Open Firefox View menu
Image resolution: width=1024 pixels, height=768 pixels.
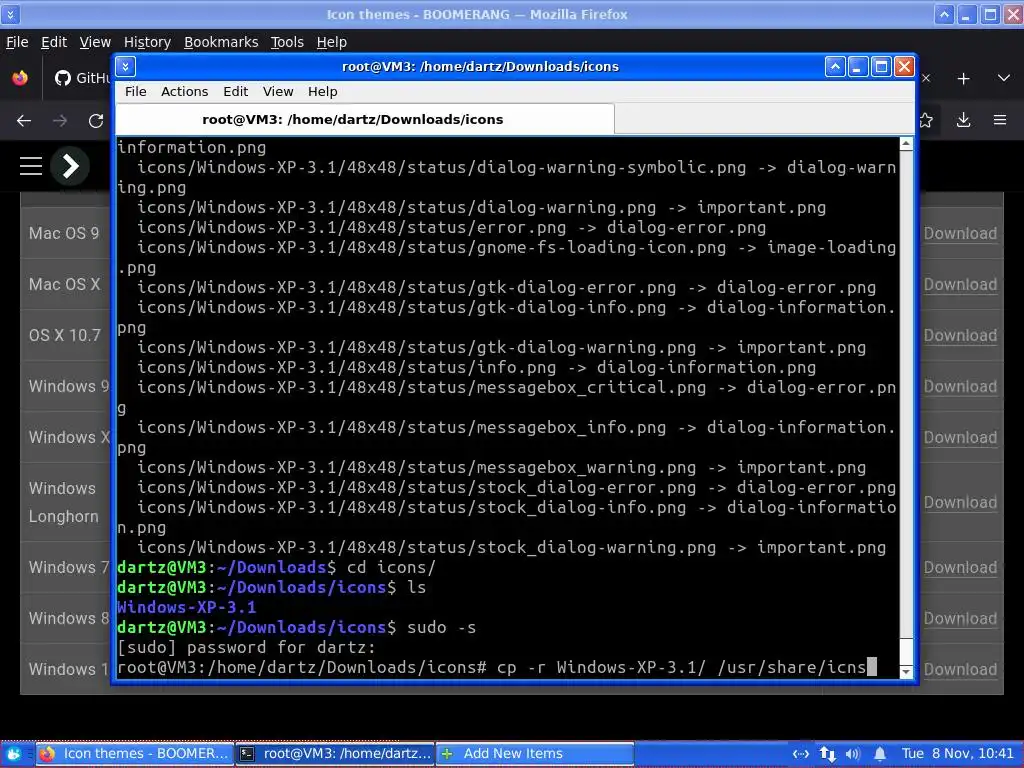(95, 42)
